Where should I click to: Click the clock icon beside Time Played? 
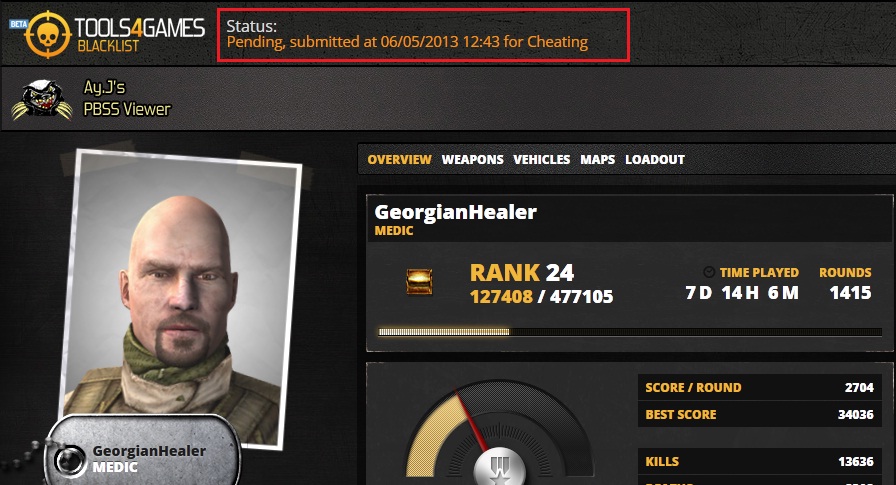pos(709,272)
